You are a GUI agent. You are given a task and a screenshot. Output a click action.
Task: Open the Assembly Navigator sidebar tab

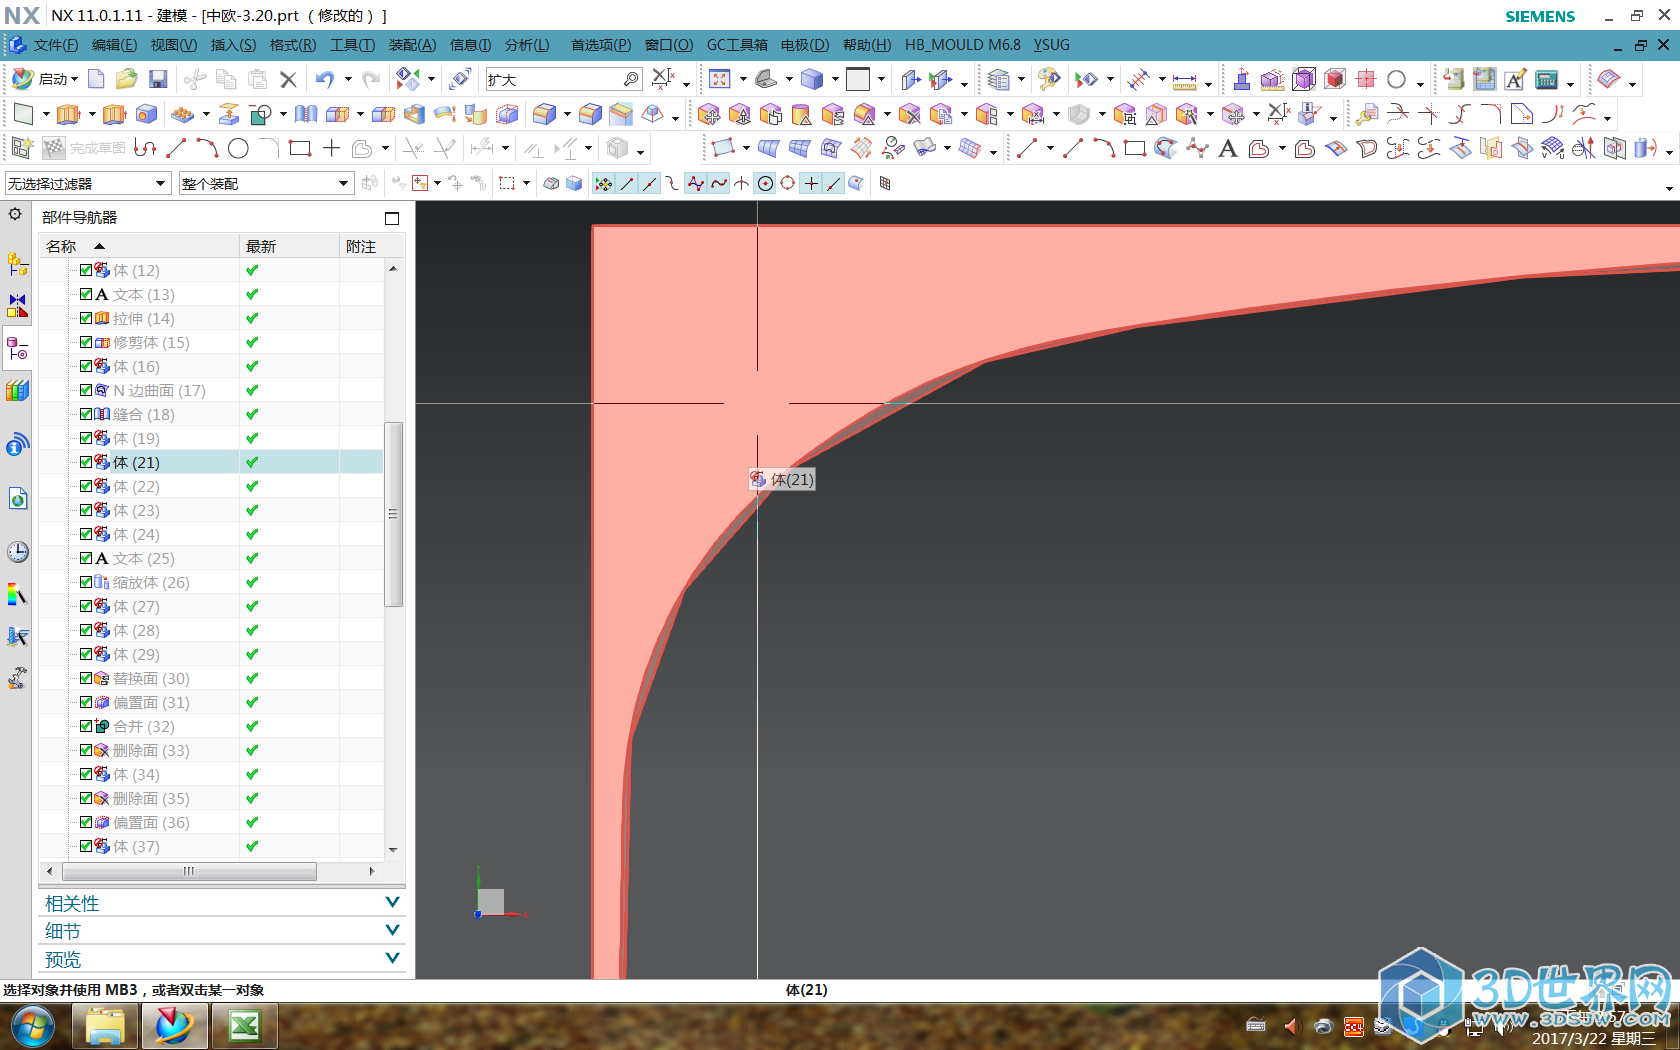[18, 264]
